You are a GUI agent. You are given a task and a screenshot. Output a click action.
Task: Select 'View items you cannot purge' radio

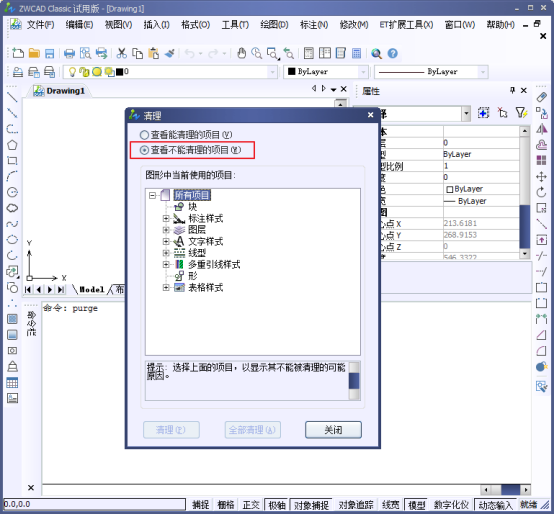click(190, 150)
